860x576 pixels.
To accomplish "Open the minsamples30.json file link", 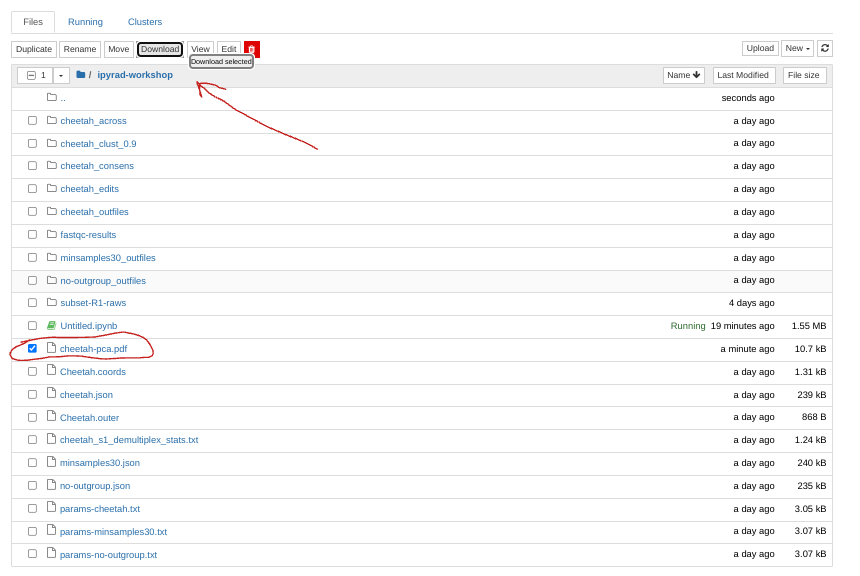I will pyautogui.click(x=100, y=463).
